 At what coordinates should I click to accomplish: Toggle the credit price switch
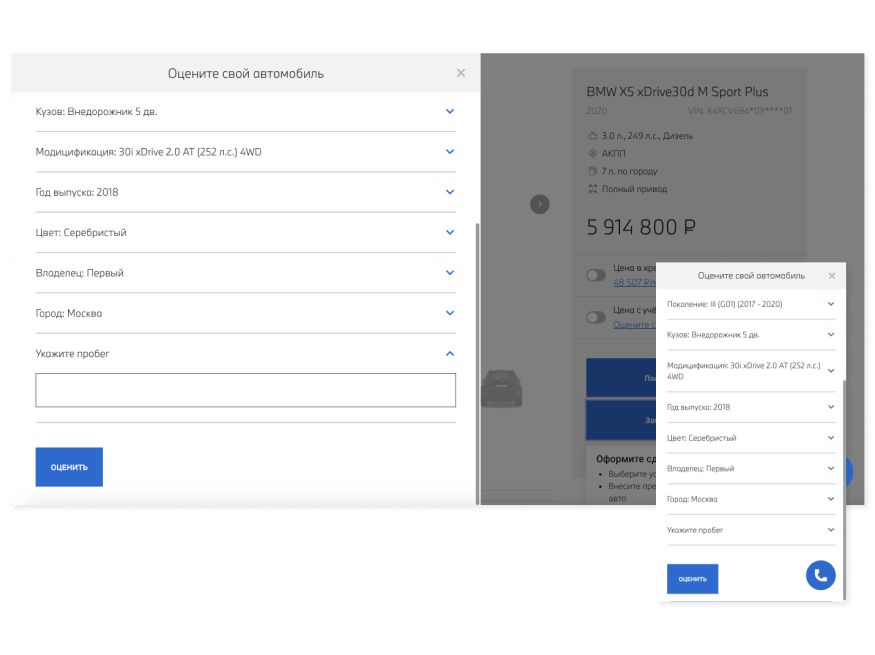(596, 275)
